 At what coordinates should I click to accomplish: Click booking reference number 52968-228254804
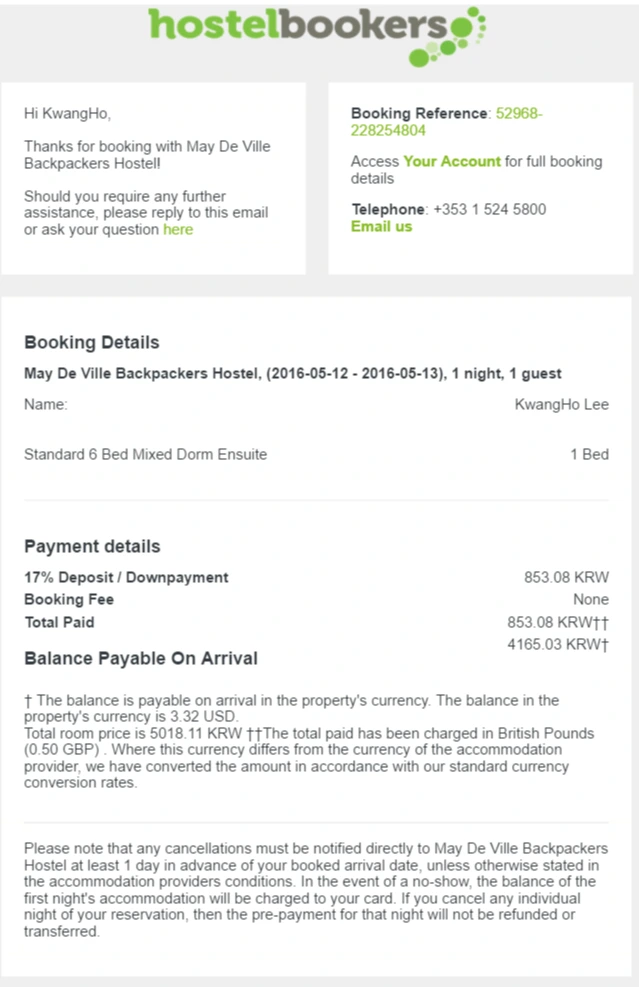(x=446, y=121)
